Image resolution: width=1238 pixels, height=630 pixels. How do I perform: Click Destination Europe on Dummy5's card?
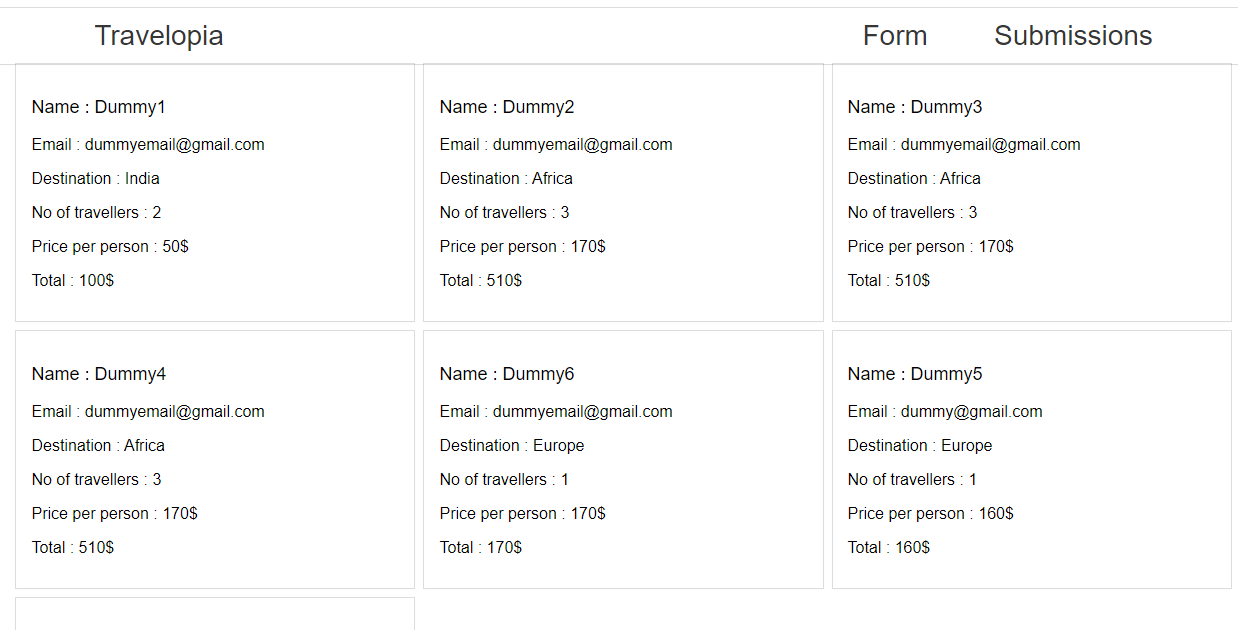click(x=920, y=445)
